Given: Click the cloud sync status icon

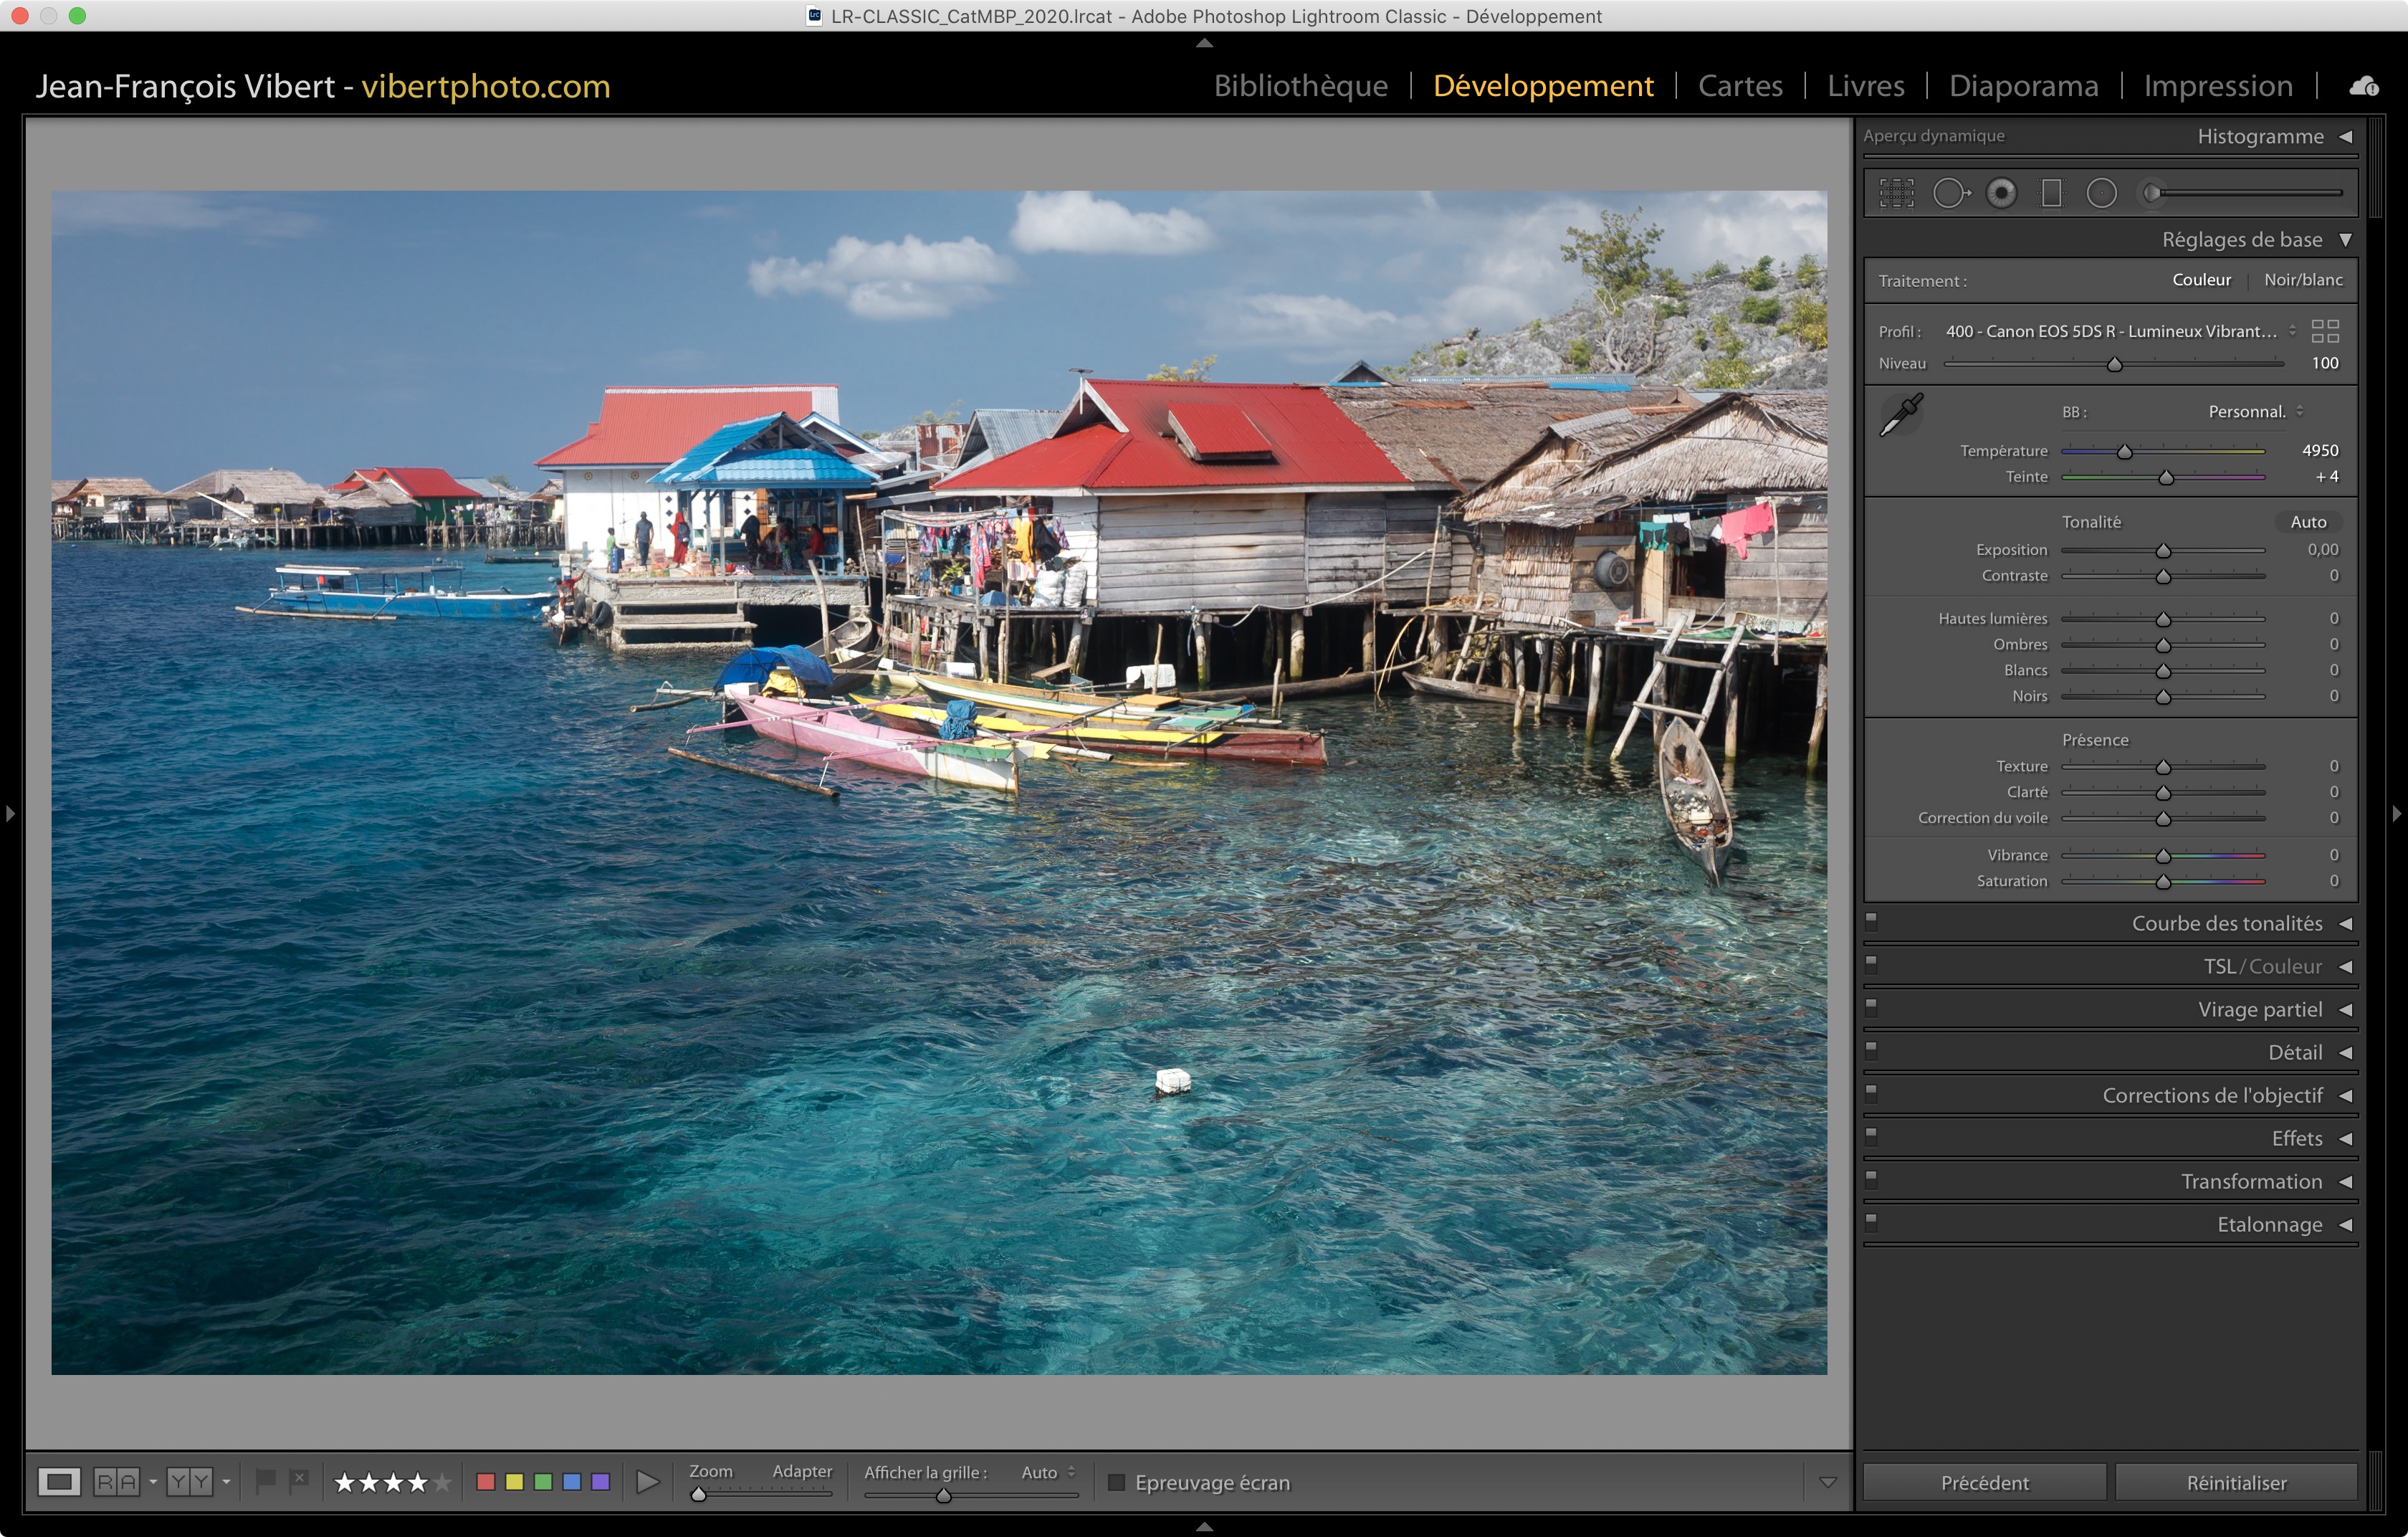Looking at the screenshot, I should [x=2363, y=87].
